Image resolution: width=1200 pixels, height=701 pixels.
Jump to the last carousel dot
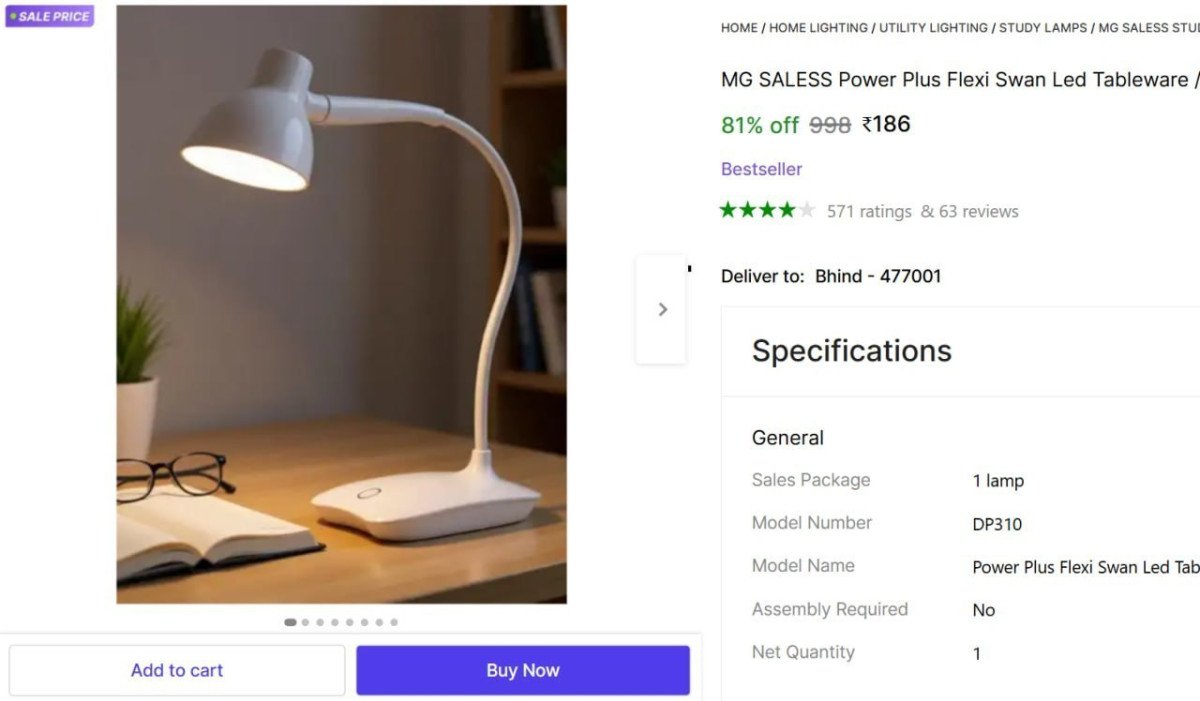pos(394,622)
